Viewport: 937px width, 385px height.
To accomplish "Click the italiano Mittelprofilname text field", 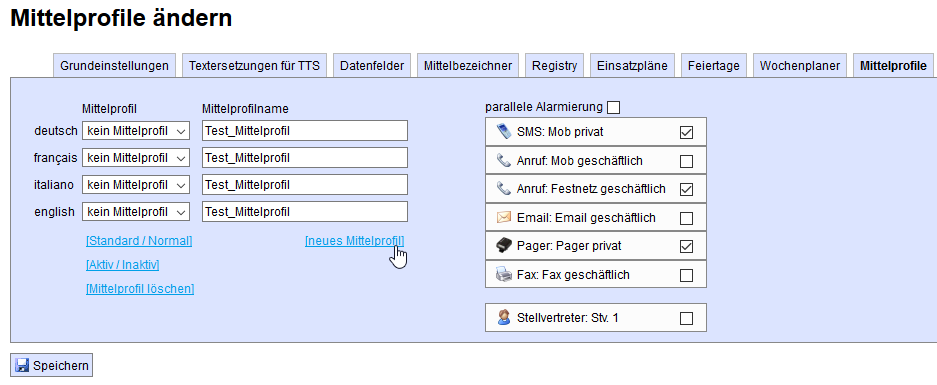I will click(x=305, y=185).
